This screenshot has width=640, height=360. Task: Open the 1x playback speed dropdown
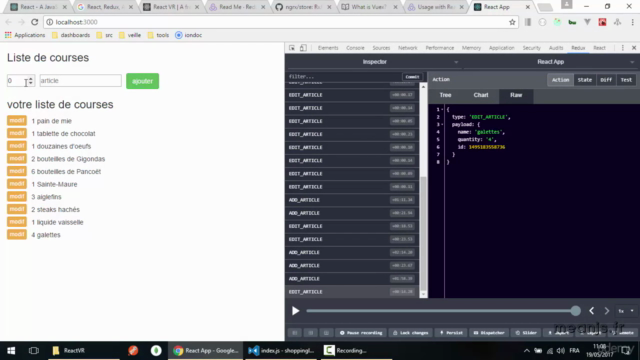pyautogui.click(x=626, y=311)
